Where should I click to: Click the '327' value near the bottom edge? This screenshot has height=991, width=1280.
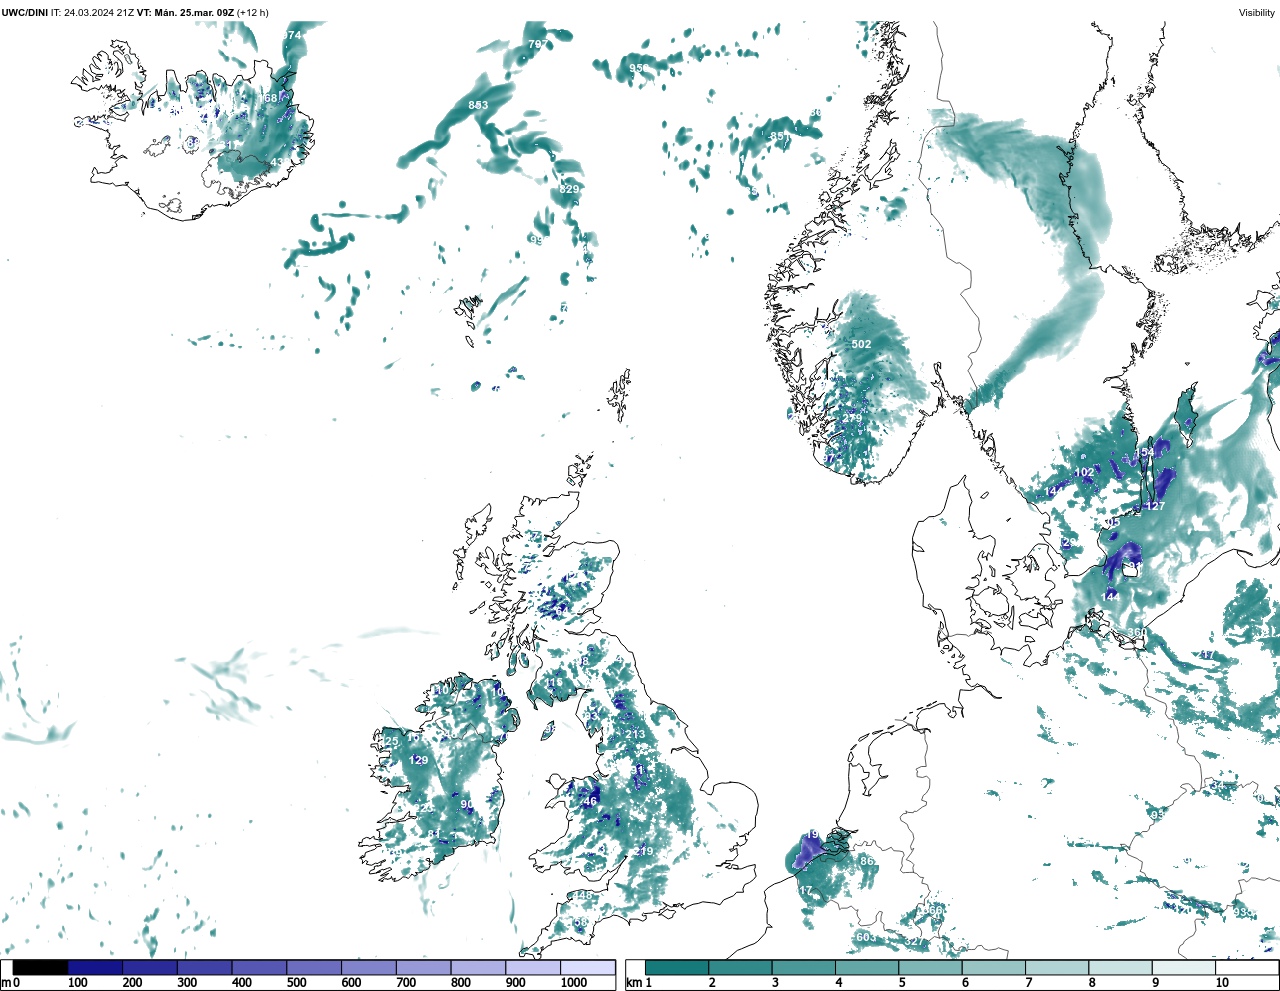(x=914, y=942)
